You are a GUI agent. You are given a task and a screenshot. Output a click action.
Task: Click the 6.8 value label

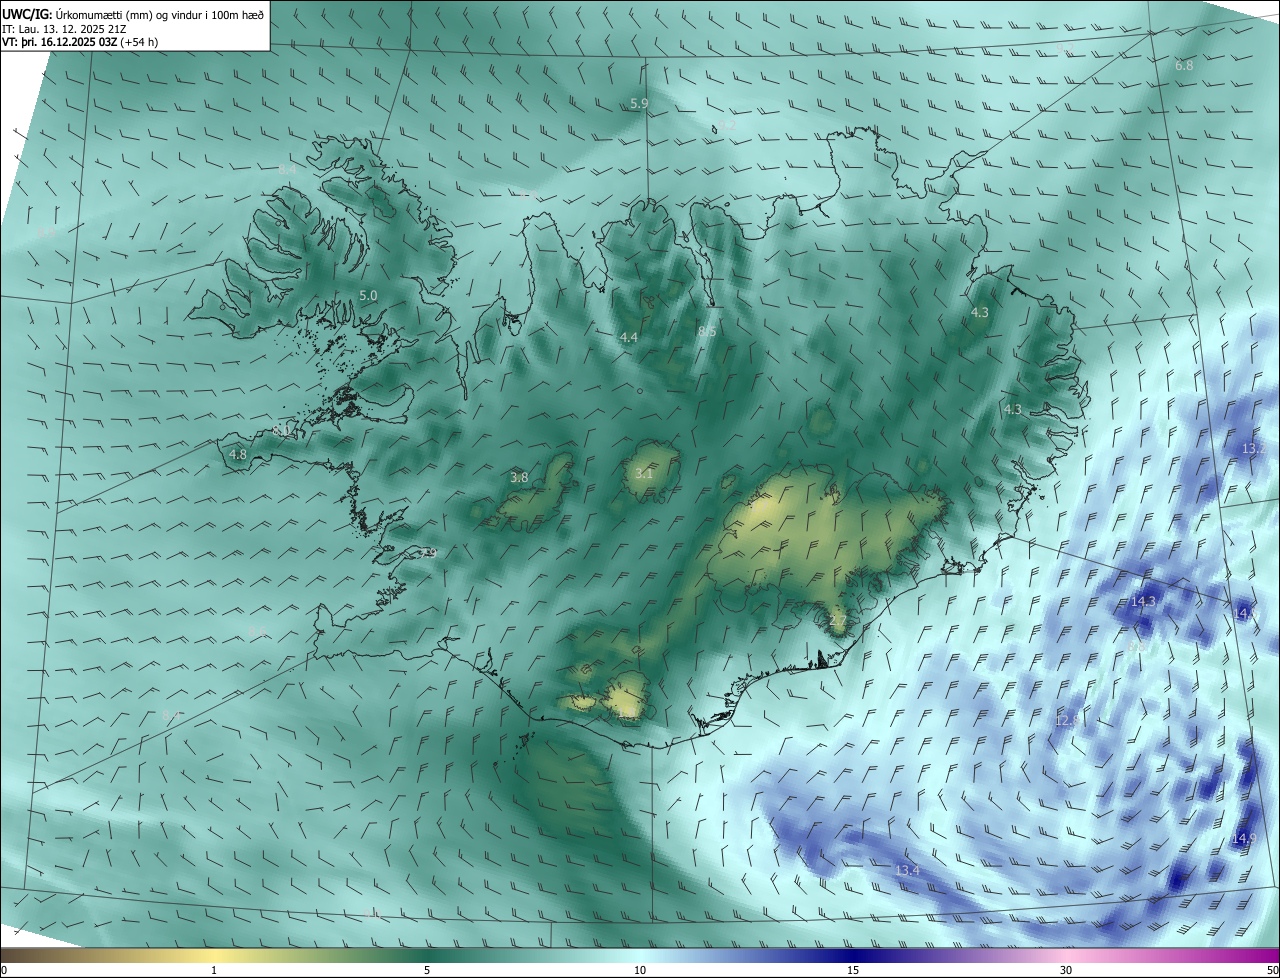(1184, 65)
